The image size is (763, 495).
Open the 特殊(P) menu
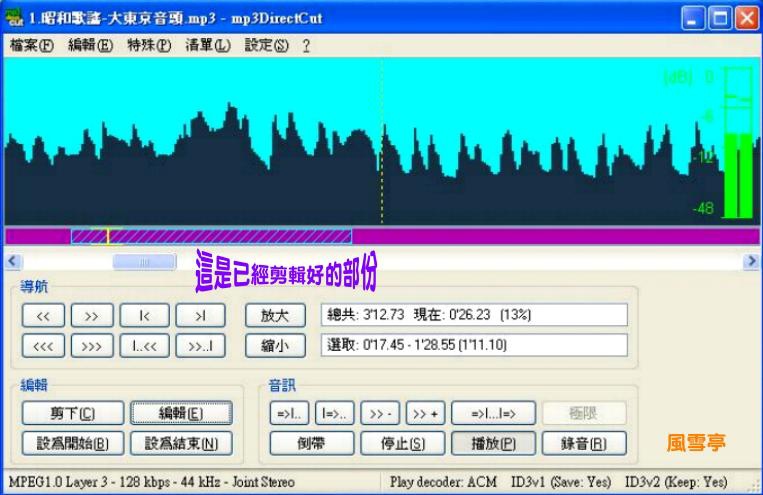(x=149, y=45)
